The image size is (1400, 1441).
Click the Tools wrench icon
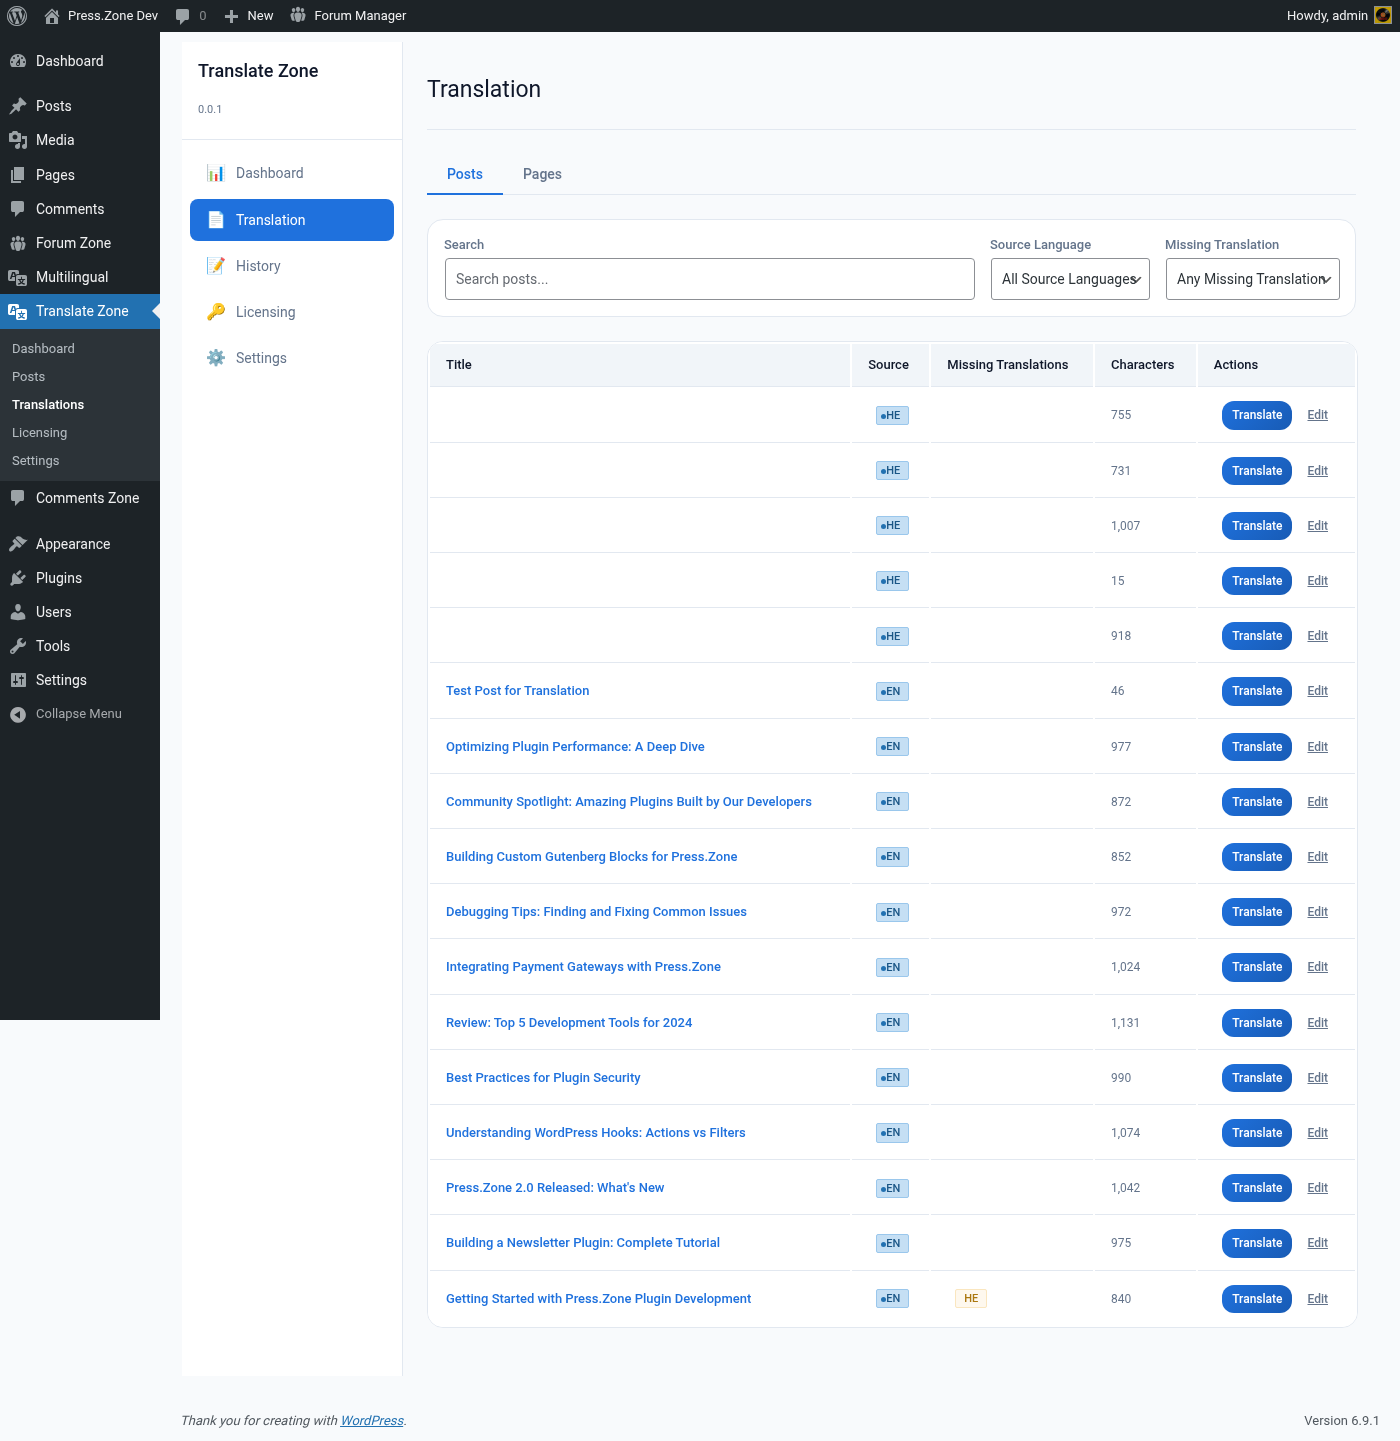point(18,646)
